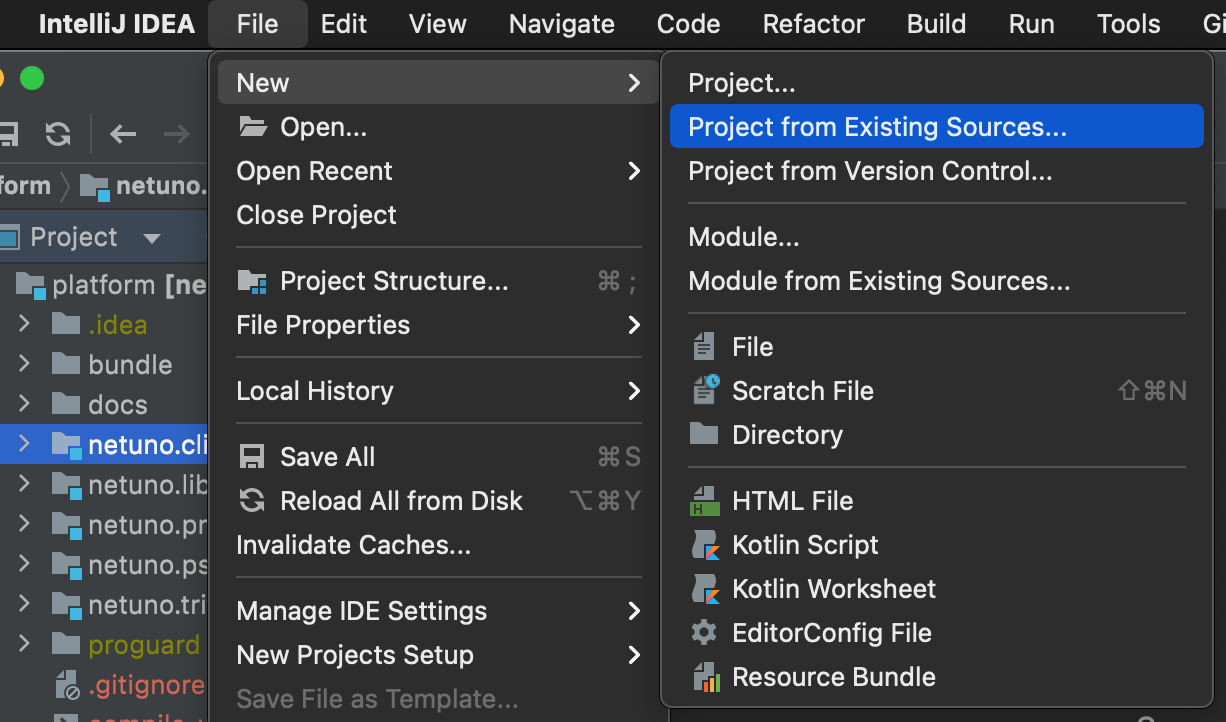The height and width of the screenshot is (722, 1226).
Task: Choose Module from Existing Sources
Action: point(879,281)
